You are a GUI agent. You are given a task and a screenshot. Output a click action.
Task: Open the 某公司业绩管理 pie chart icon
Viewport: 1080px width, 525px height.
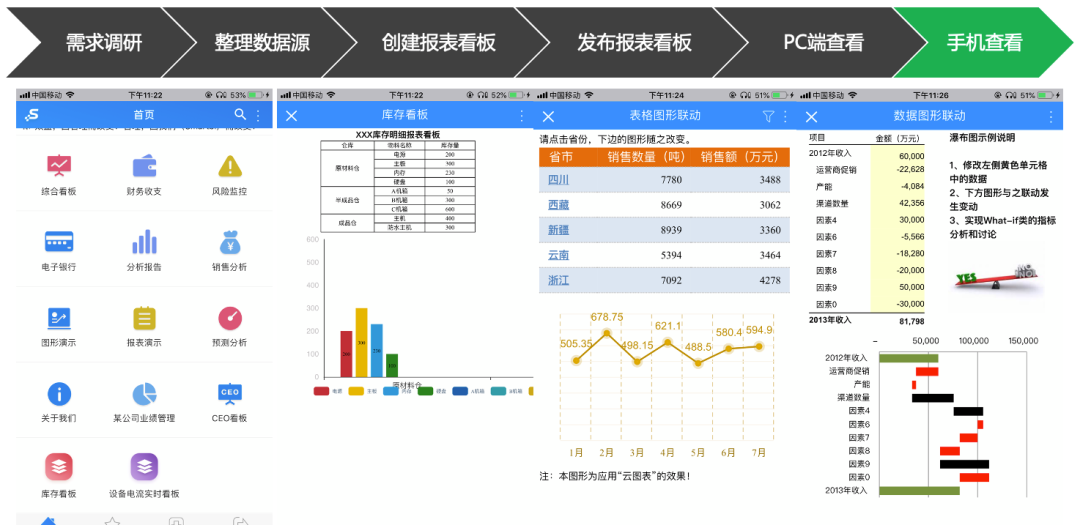pyautogui.click(x=145, y=393)
